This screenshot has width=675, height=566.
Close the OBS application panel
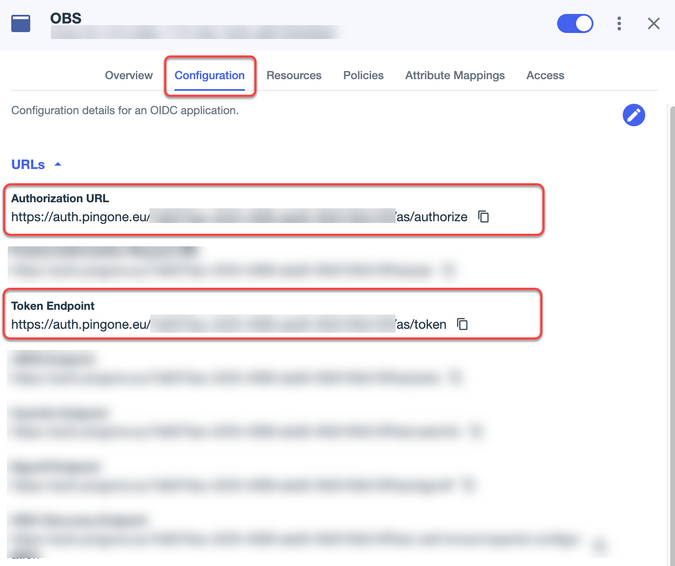pos(654,23)
